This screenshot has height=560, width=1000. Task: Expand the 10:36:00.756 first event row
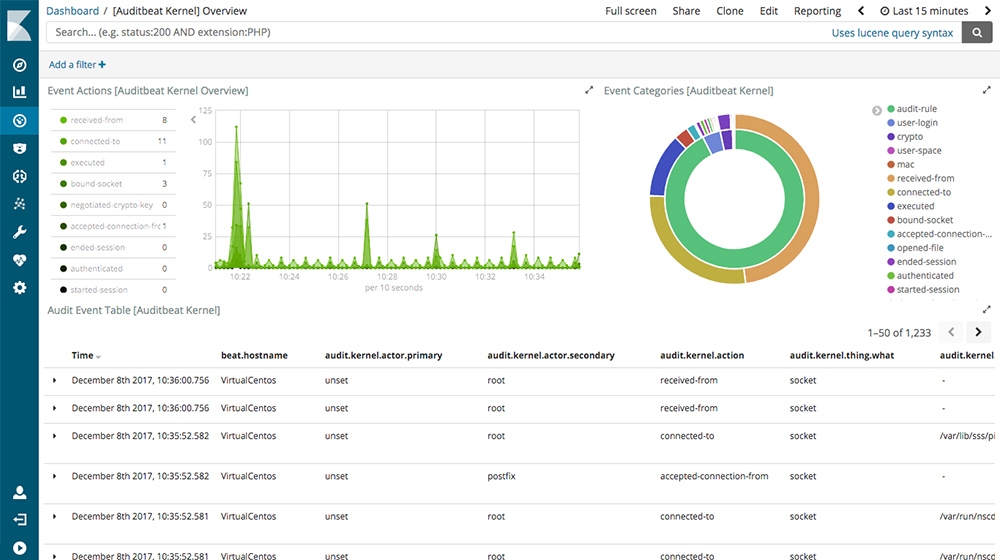(54, 380)
